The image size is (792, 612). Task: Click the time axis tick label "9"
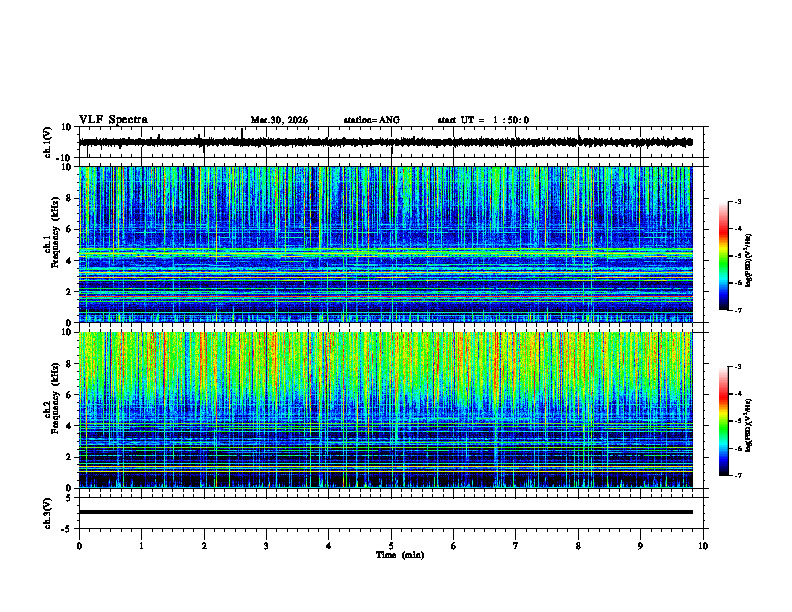pos(640,546)
